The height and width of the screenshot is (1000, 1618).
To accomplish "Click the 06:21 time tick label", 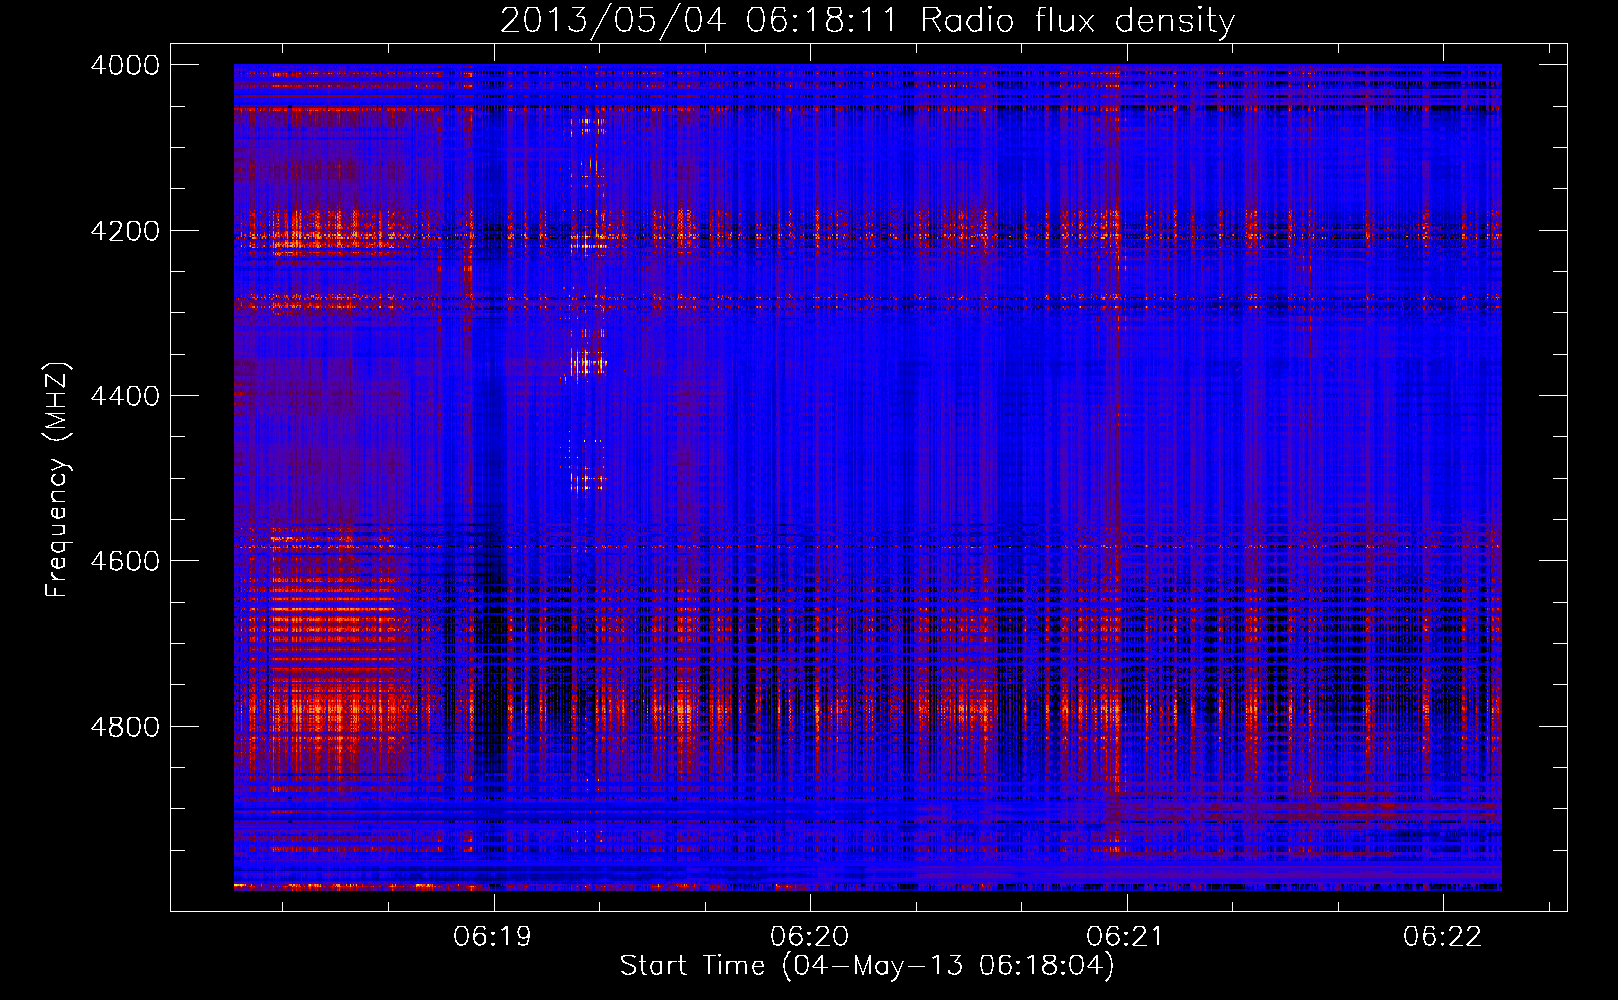I will (1126, 937).
